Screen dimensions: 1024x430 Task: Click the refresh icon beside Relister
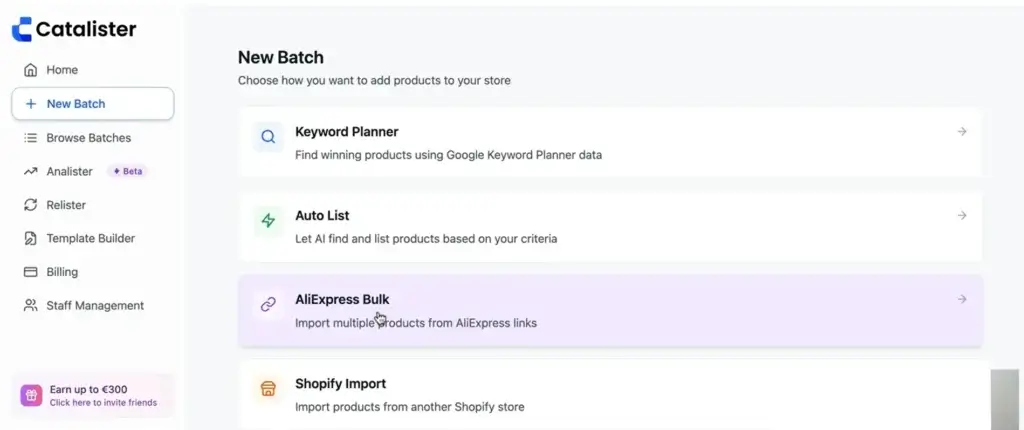(x=30, y=205)
